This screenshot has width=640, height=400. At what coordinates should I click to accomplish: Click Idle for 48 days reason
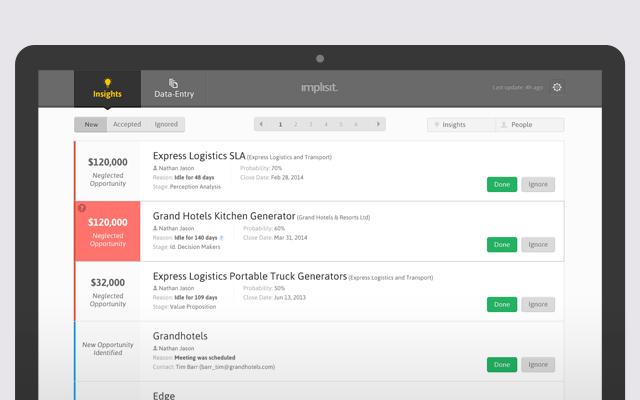[194, 178]
